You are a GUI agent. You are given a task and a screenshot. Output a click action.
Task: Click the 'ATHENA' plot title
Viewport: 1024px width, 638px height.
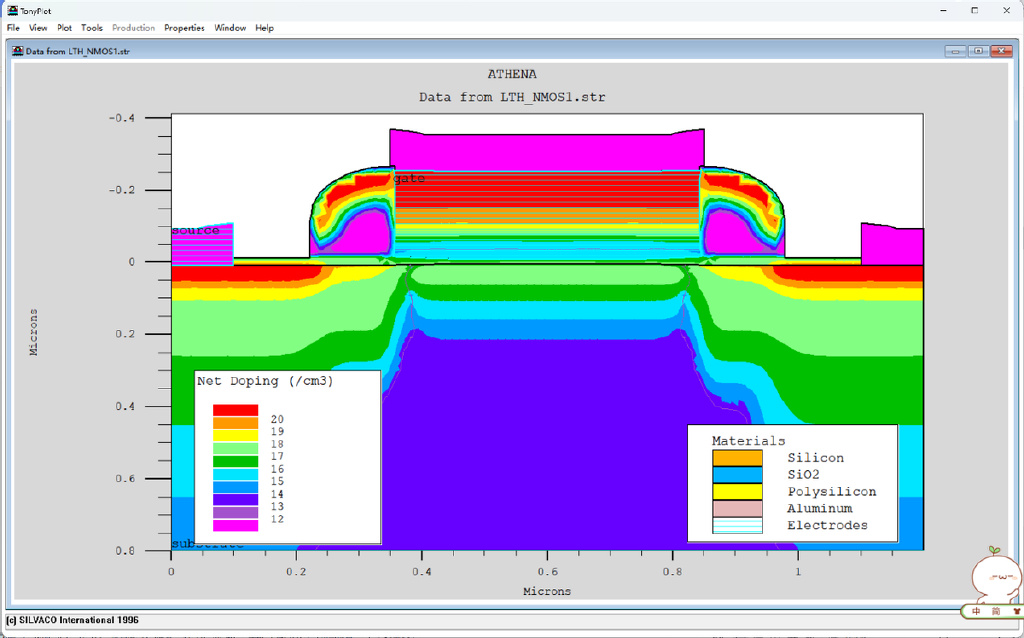tap(512, 74)
